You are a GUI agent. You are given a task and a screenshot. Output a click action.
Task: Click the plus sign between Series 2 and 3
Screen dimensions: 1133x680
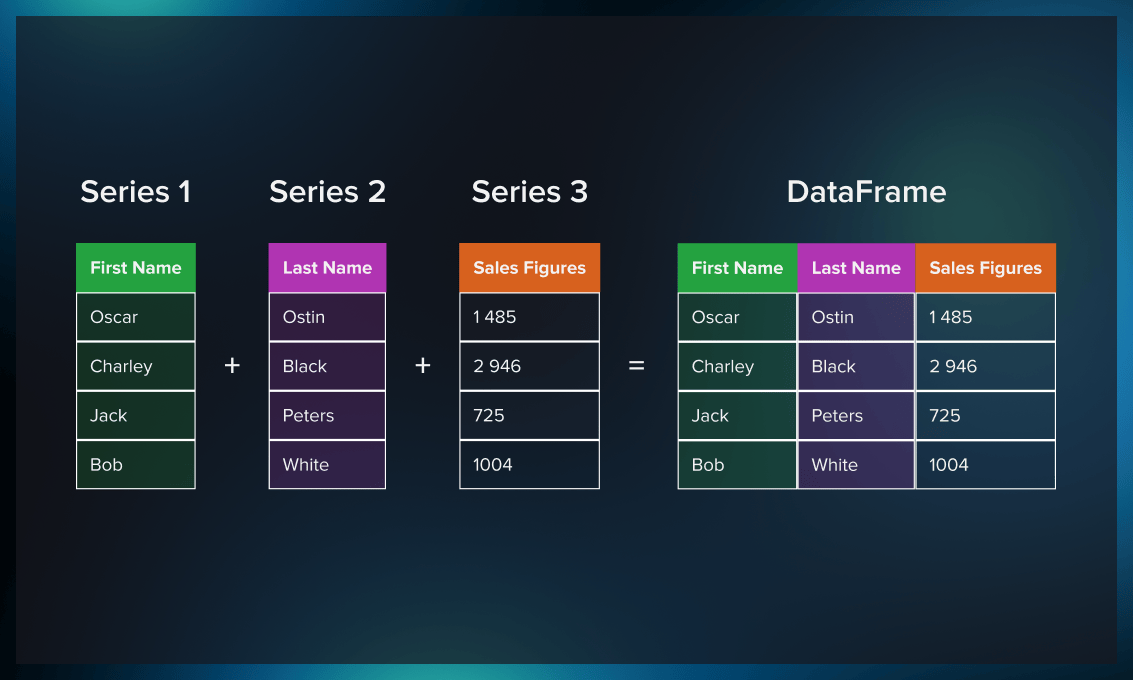pyautogui.click(x=423, y=366)
